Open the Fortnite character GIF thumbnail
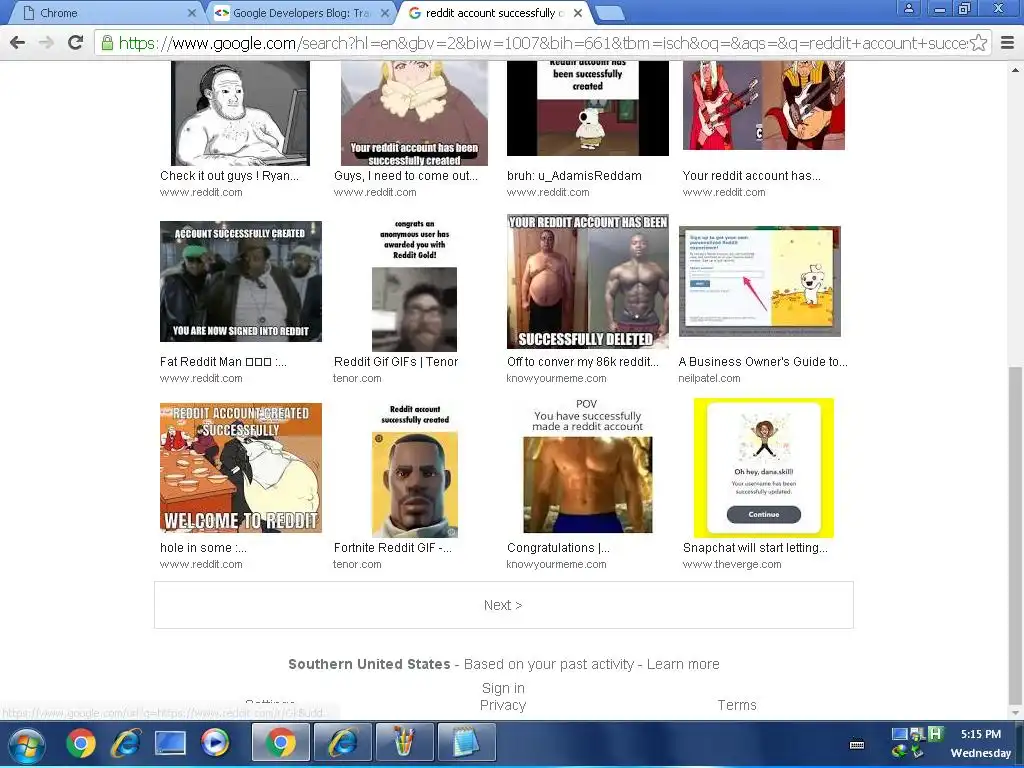This screenshot has height=768, width=1024. coord(415,471)
